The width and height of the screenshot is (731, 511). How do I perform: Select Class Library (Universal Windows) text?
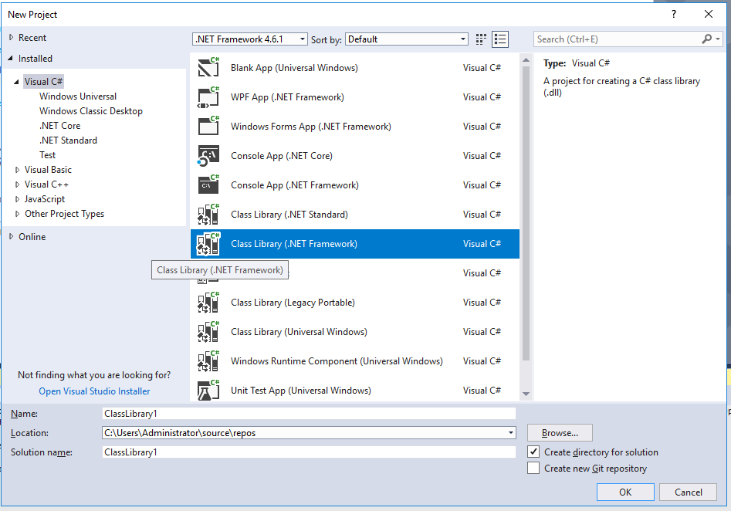click(299, 331)
